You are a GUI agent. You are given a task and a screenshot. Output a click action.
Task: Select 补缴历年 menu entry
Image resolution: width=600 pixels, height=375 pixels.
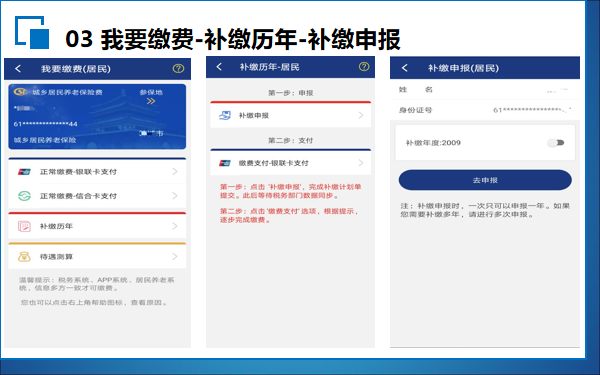pyautogui.click(x=97, y=226)
